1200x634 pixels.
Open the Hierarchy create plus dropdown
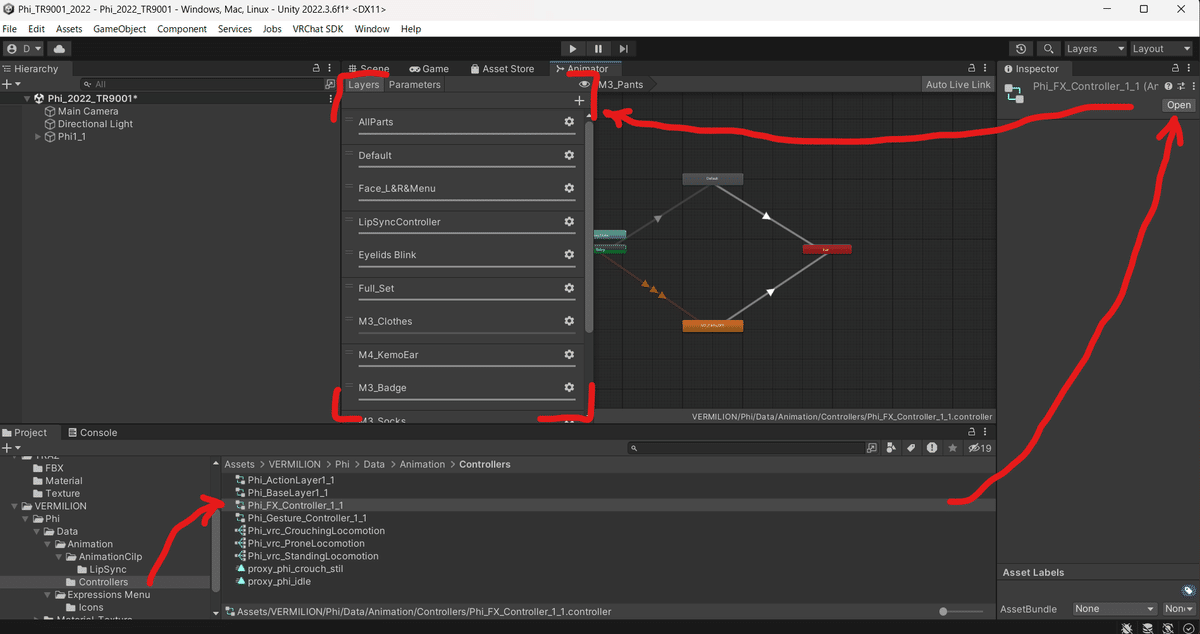point(11,84)
